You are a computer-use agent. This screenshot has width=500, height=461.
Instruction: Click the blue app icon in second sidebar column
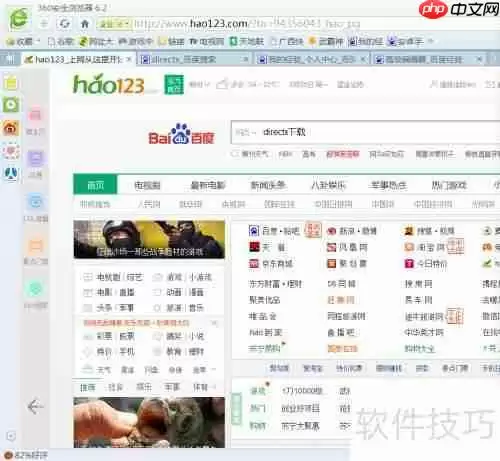point(35,202)
